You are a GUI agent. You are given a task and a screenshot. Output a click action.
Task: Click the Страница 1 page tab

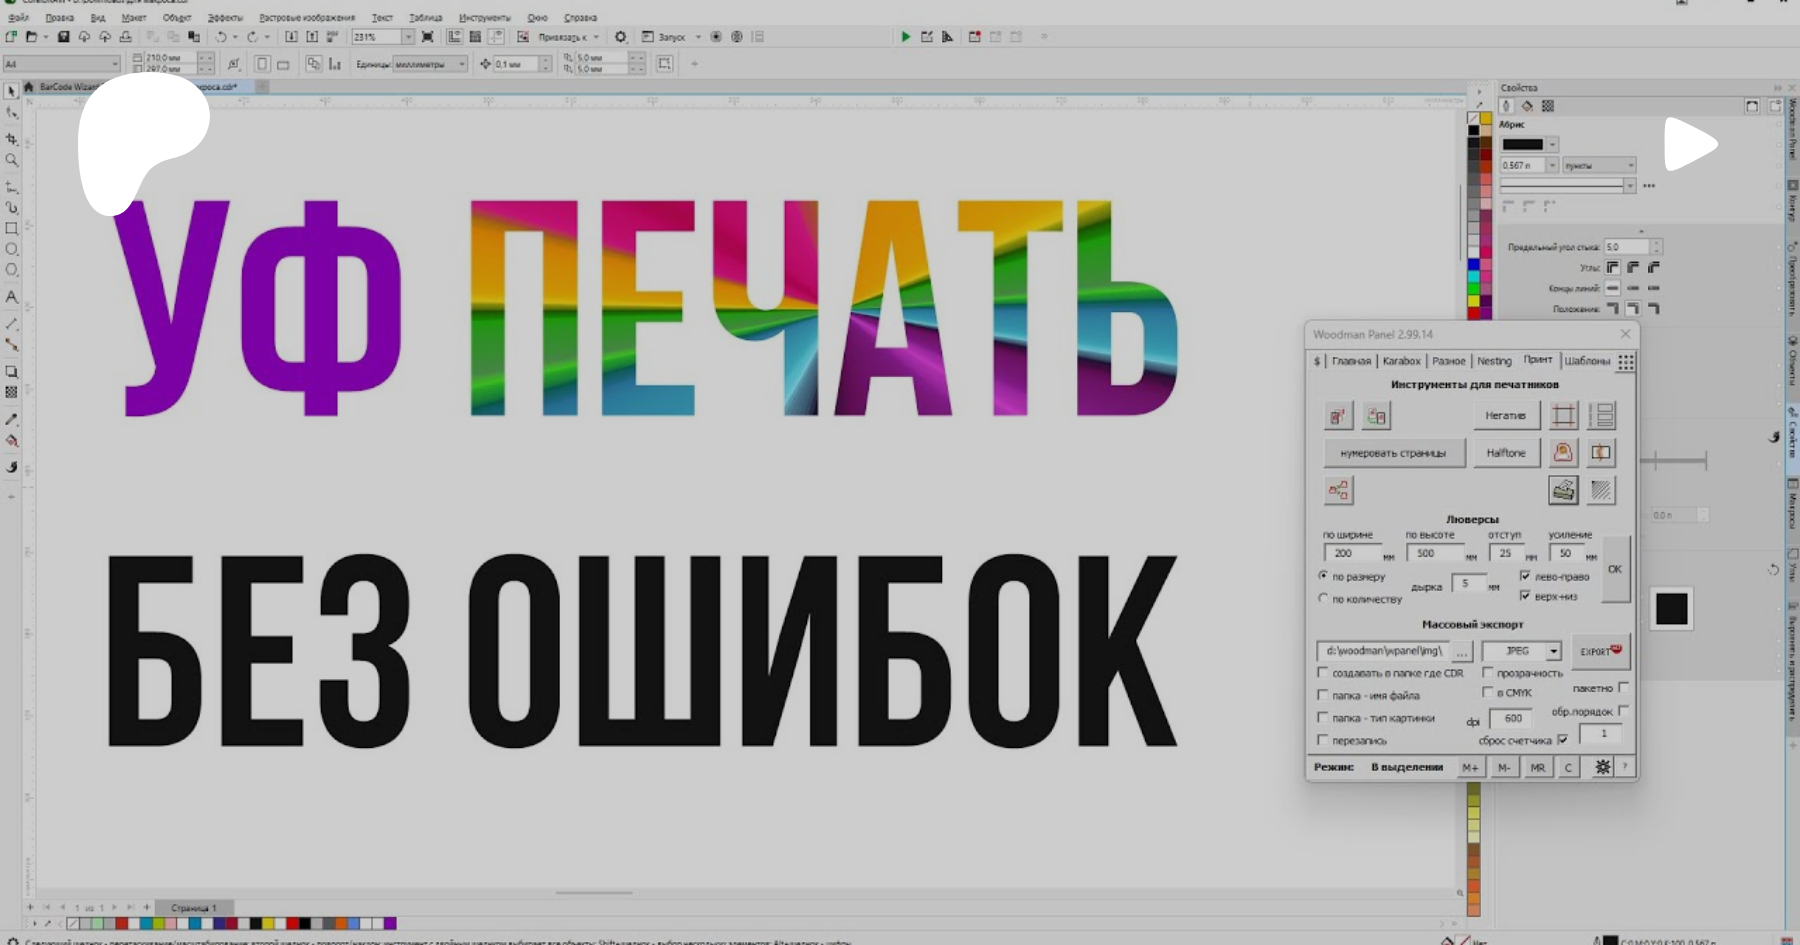[193, 907]
